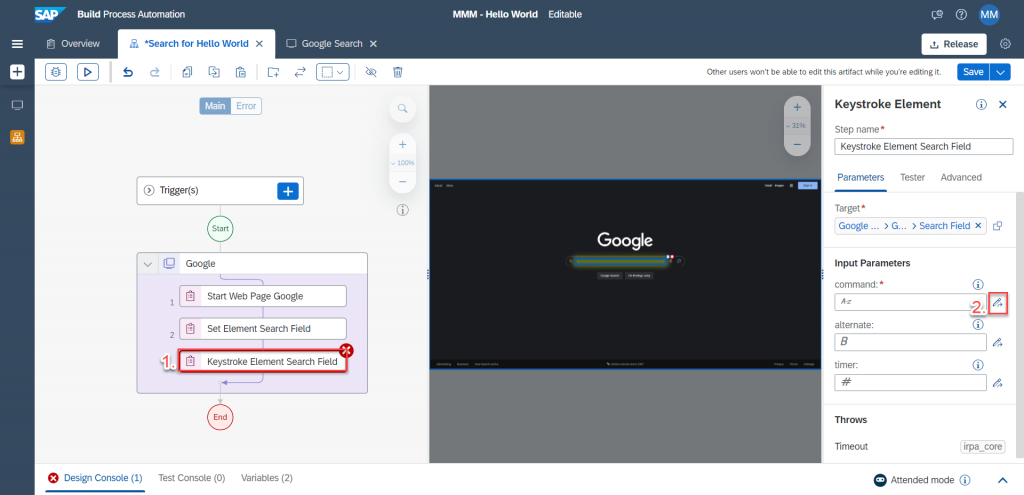1024x495 pixels.
Task: Click the Release button
Action: pos(954,44)
